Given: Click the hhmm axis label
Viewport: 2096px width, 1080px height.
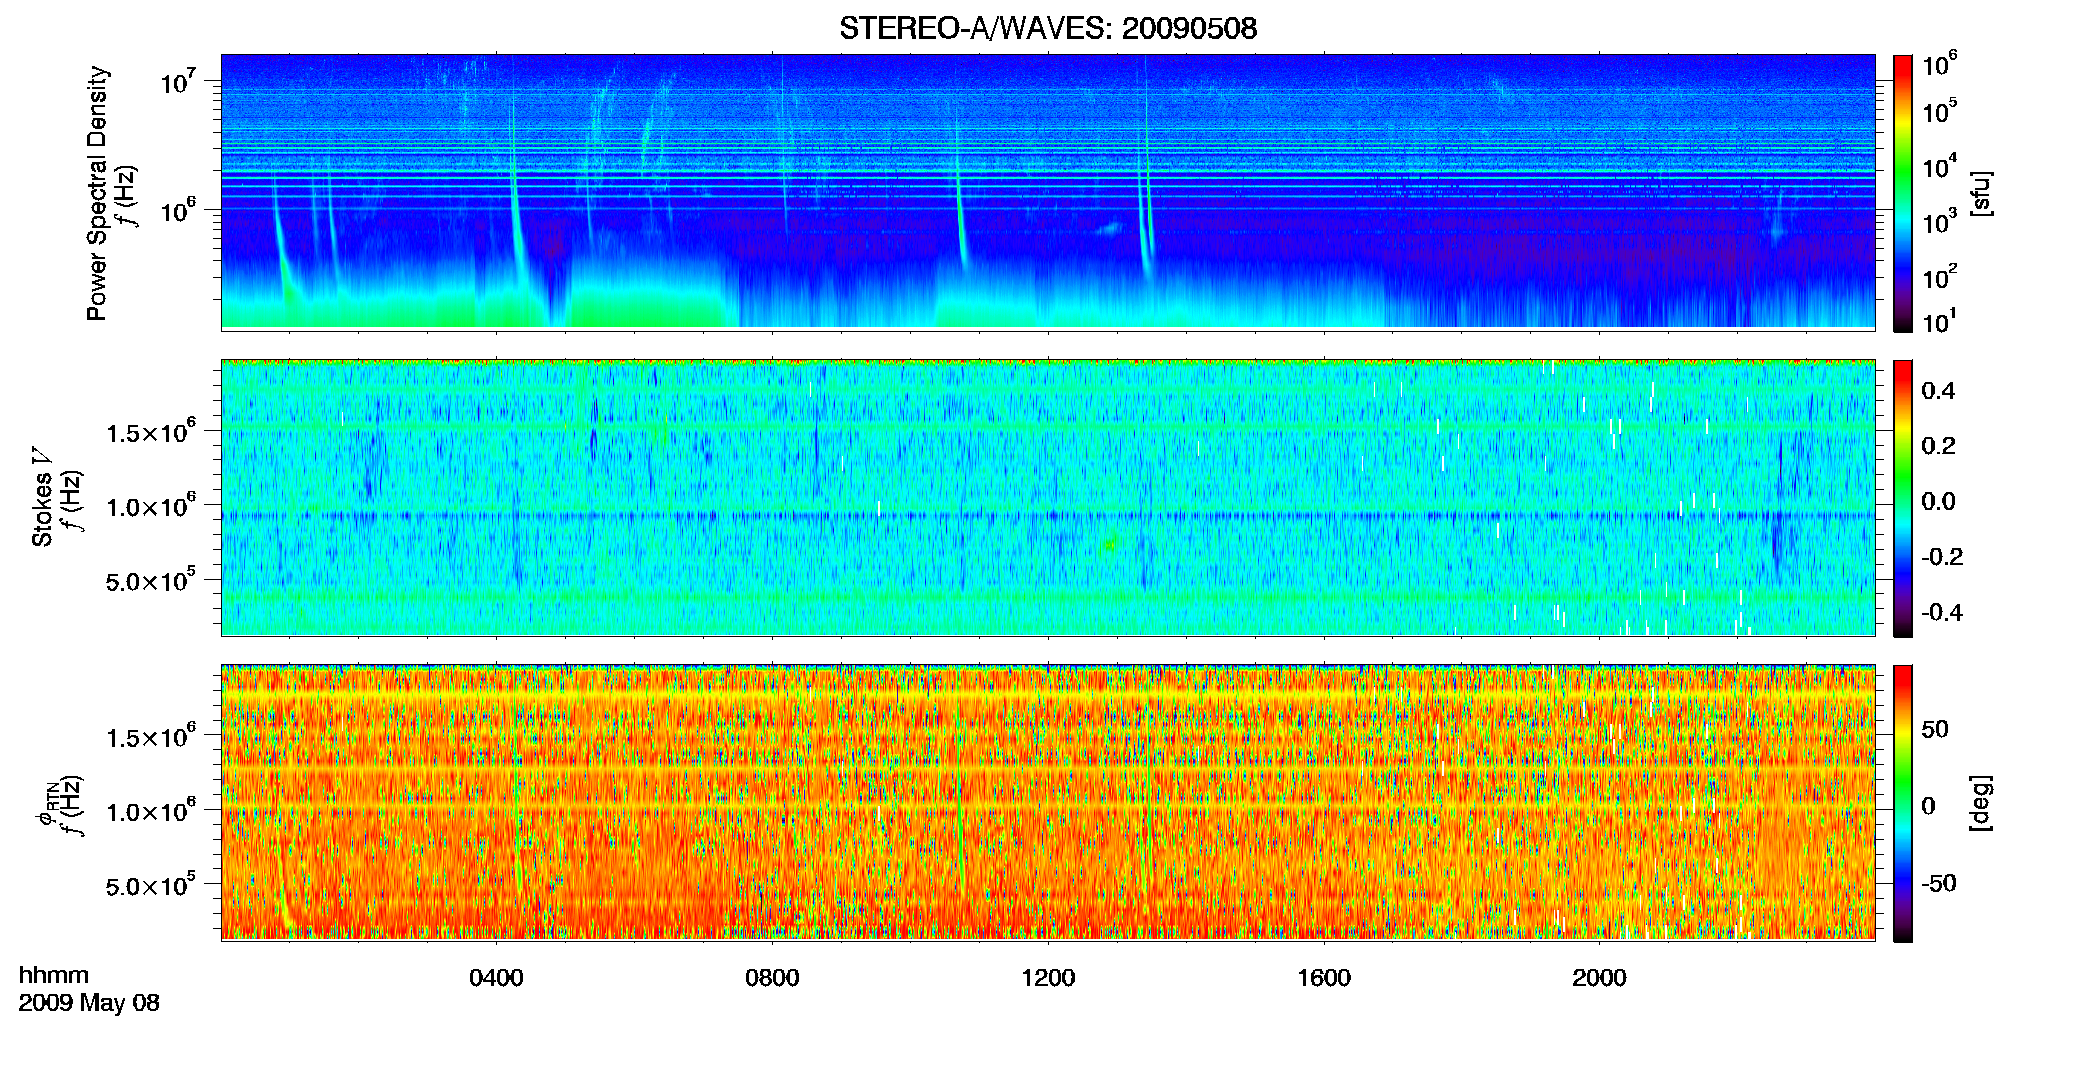Looking at the screenshot, I should click(x=54, y=975).
